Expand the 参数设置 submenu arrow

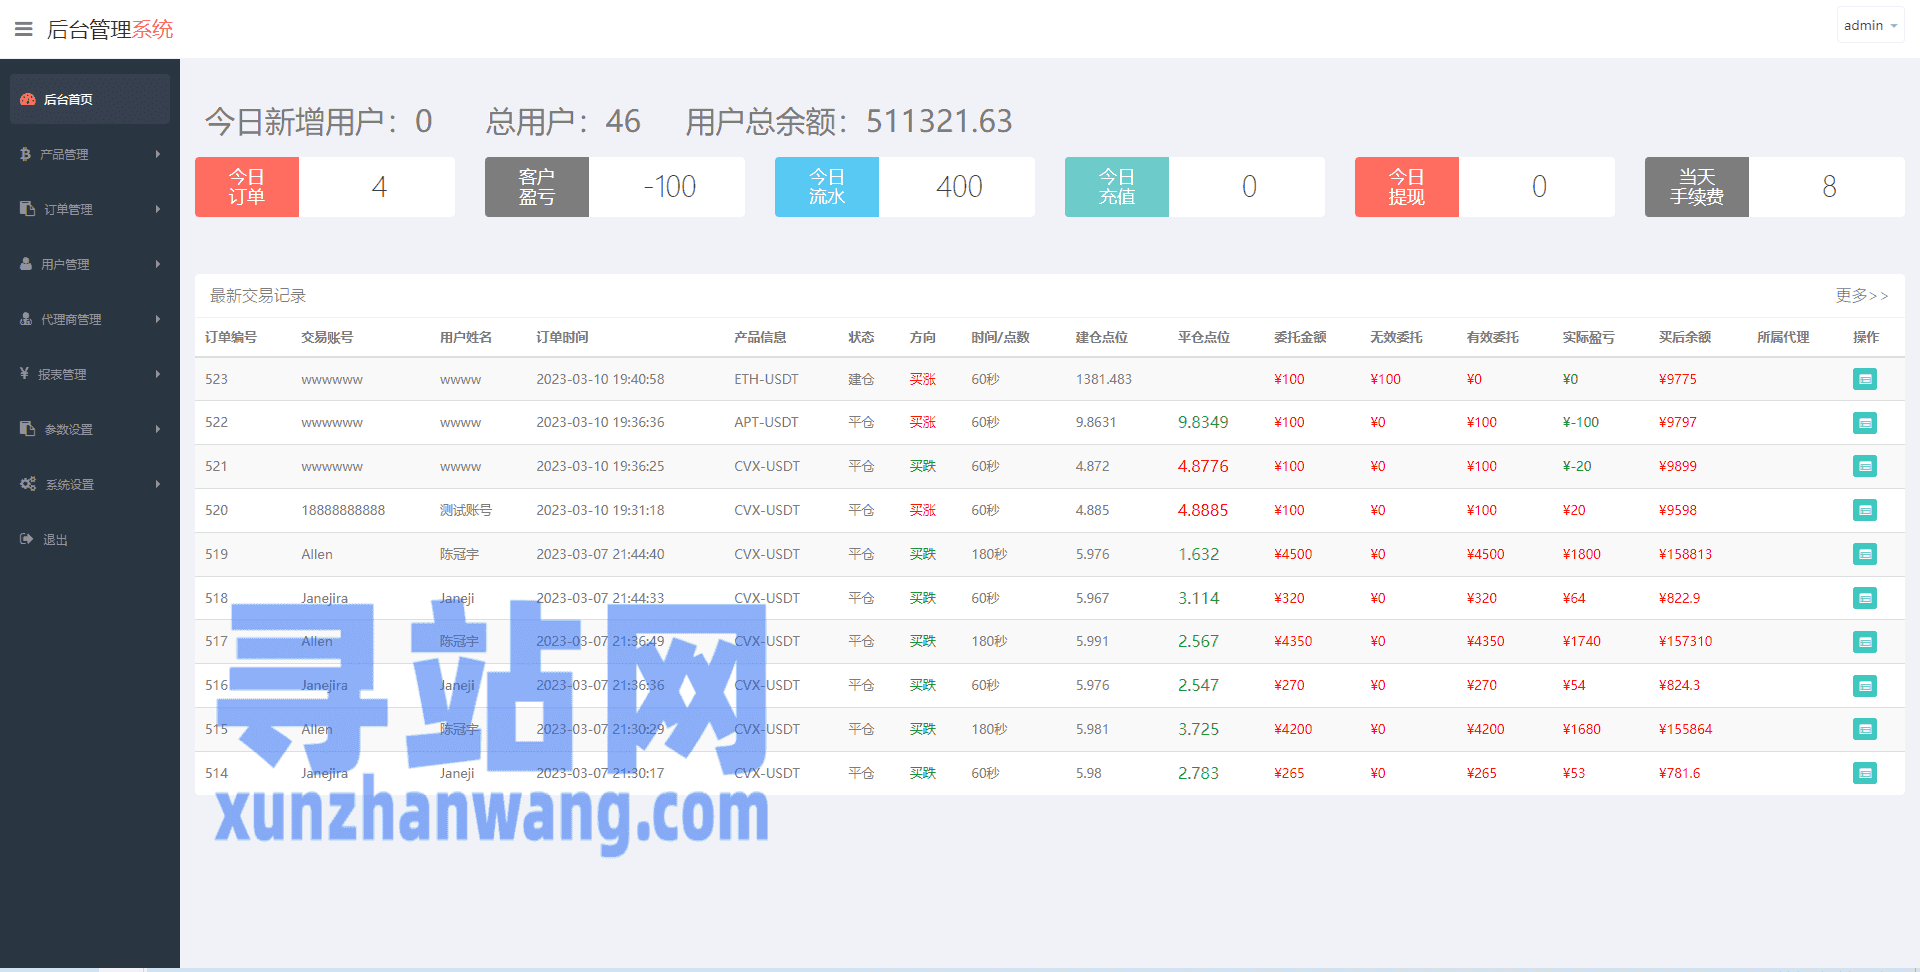pos(158,429)
